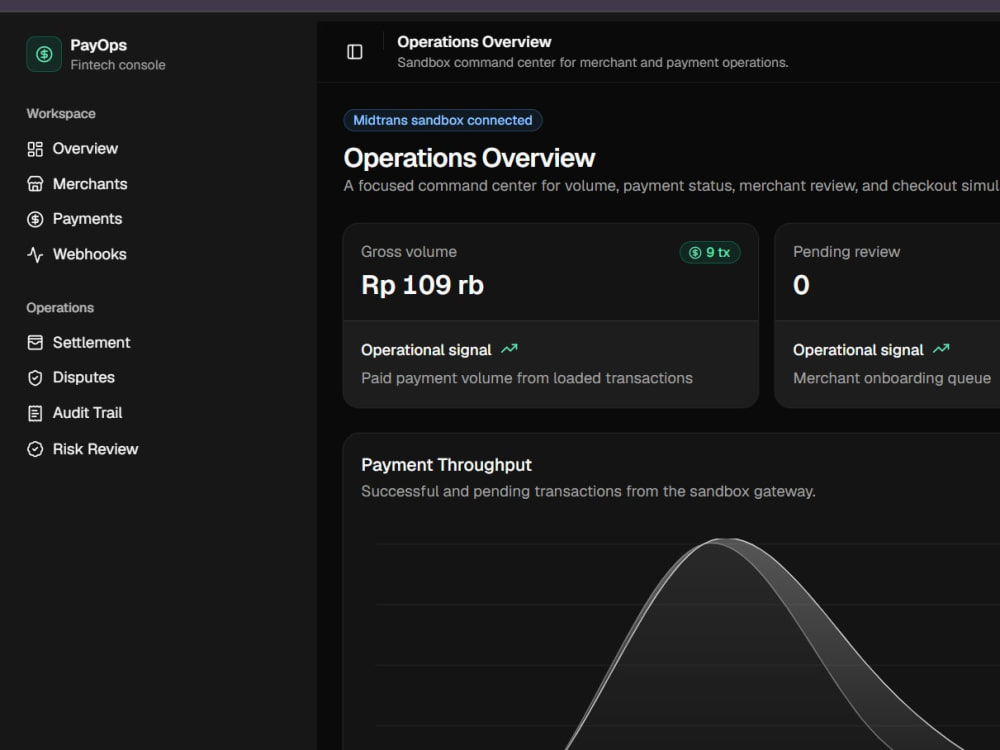Click the PayOps dollar logo icon
The height and width of the screenshot is (750, 1000).
tap(44, 54)
